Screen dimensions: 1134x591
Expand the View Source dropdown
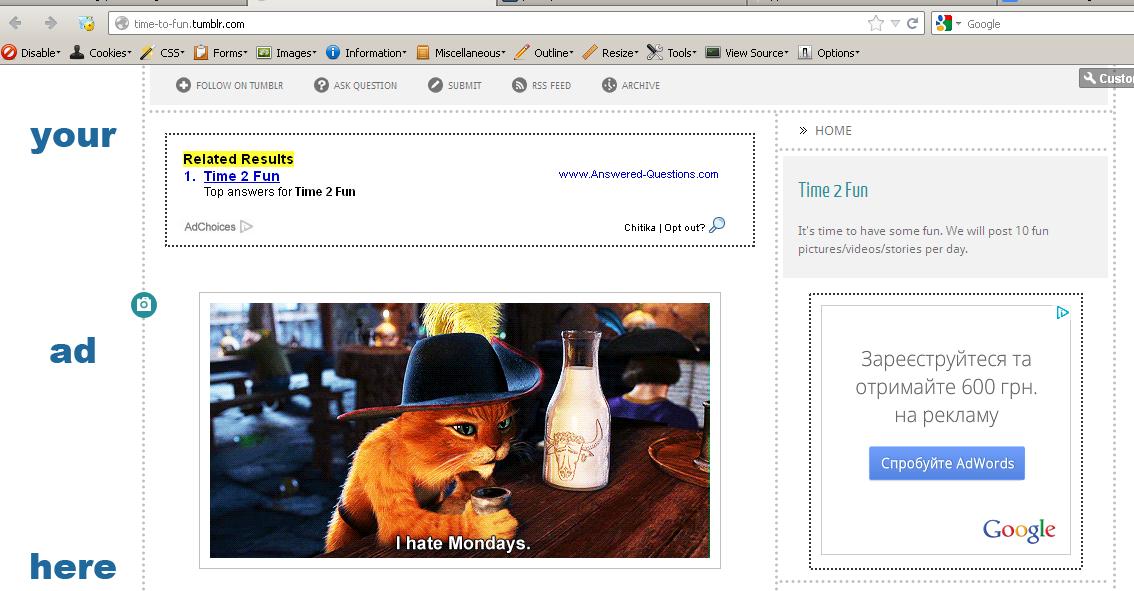(747, 53)
